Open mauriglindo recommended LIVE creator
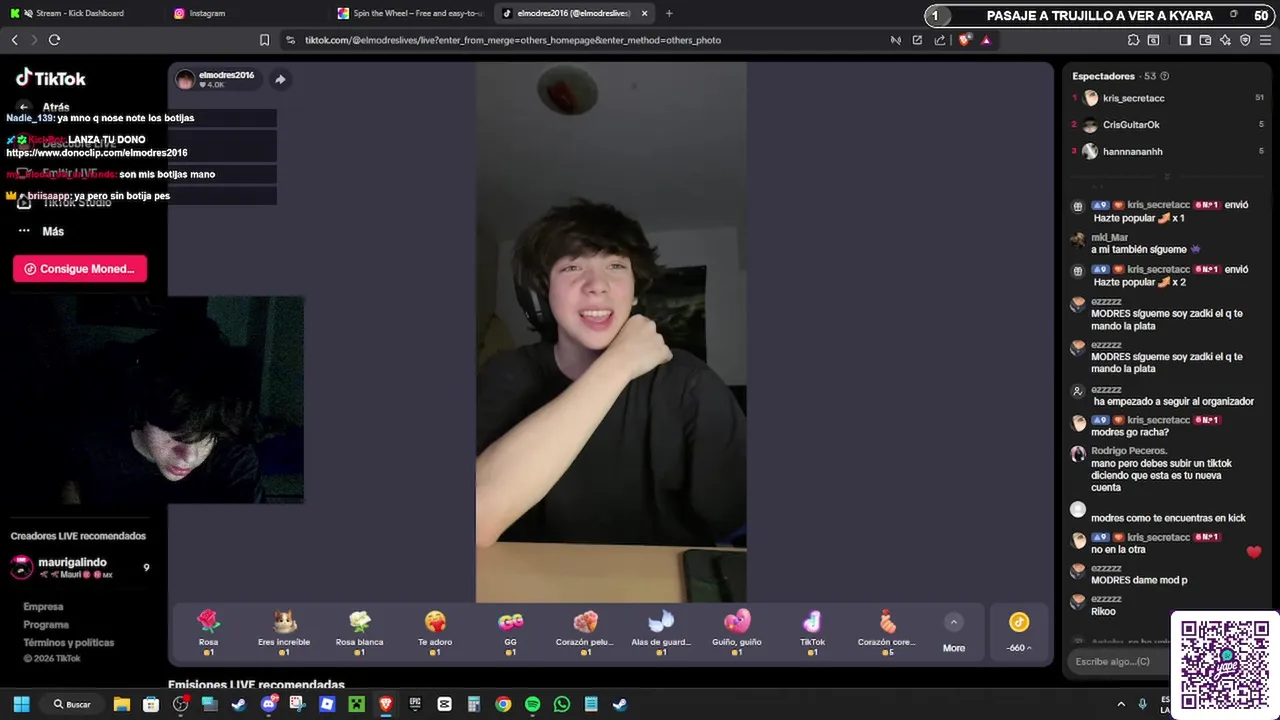The height and width of the screenshot is (720, 1280). coord(80,567)
